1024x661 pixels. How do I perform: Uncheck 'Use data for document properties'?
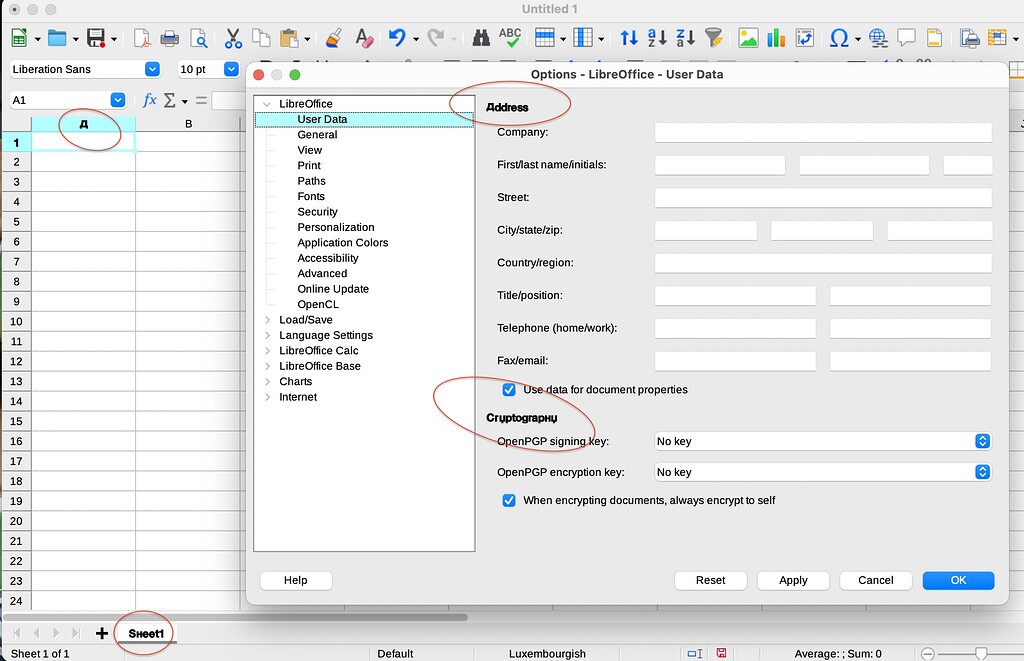509,390
